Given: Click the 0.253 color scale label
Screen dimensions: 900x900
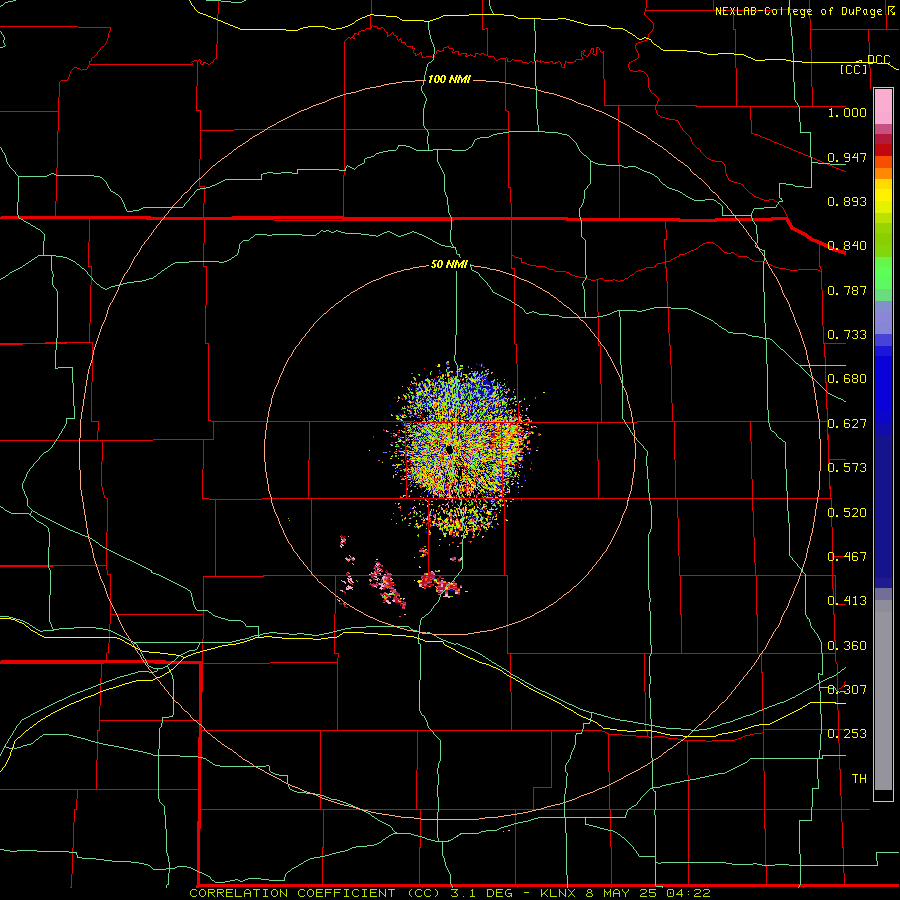Looking at the screenshot, I should (847, 734).
